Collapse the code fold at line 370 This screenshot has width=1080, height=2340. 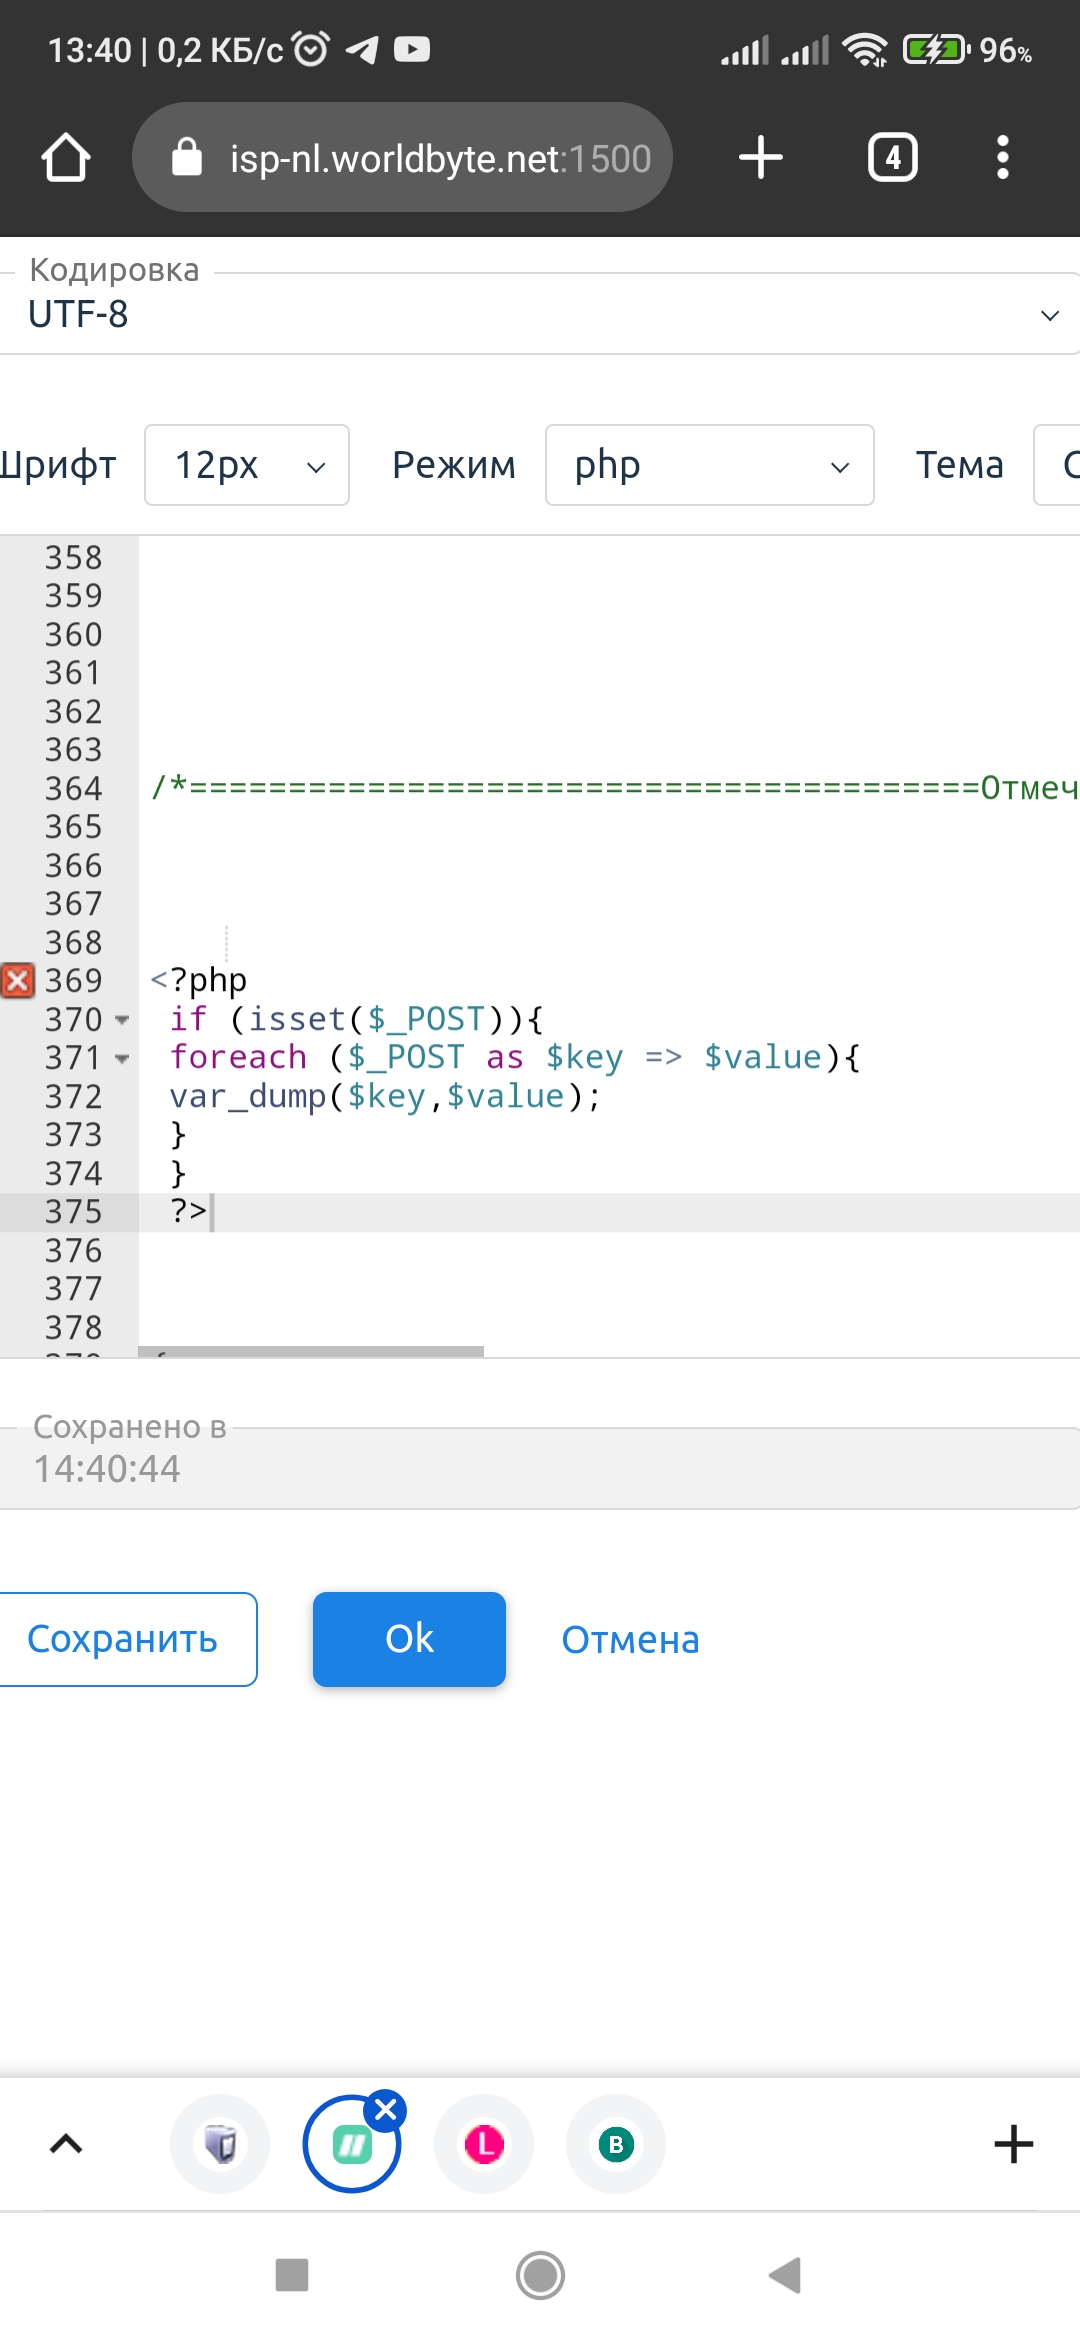tap(122, 1020)
